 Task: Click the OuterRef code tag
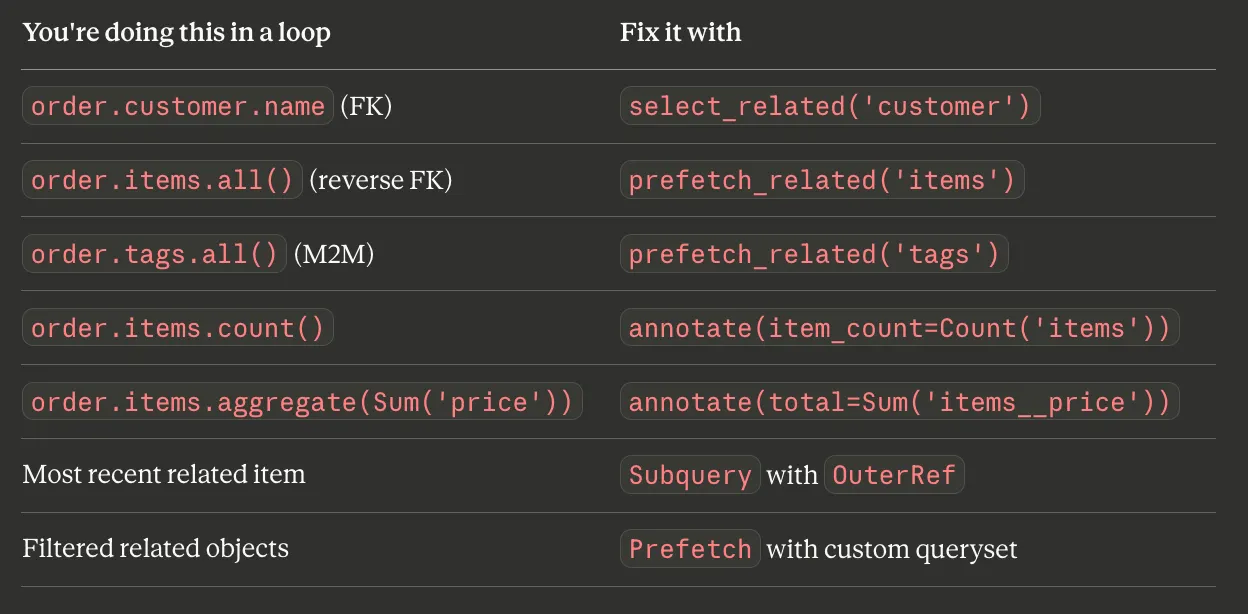(x=893, y=475)
